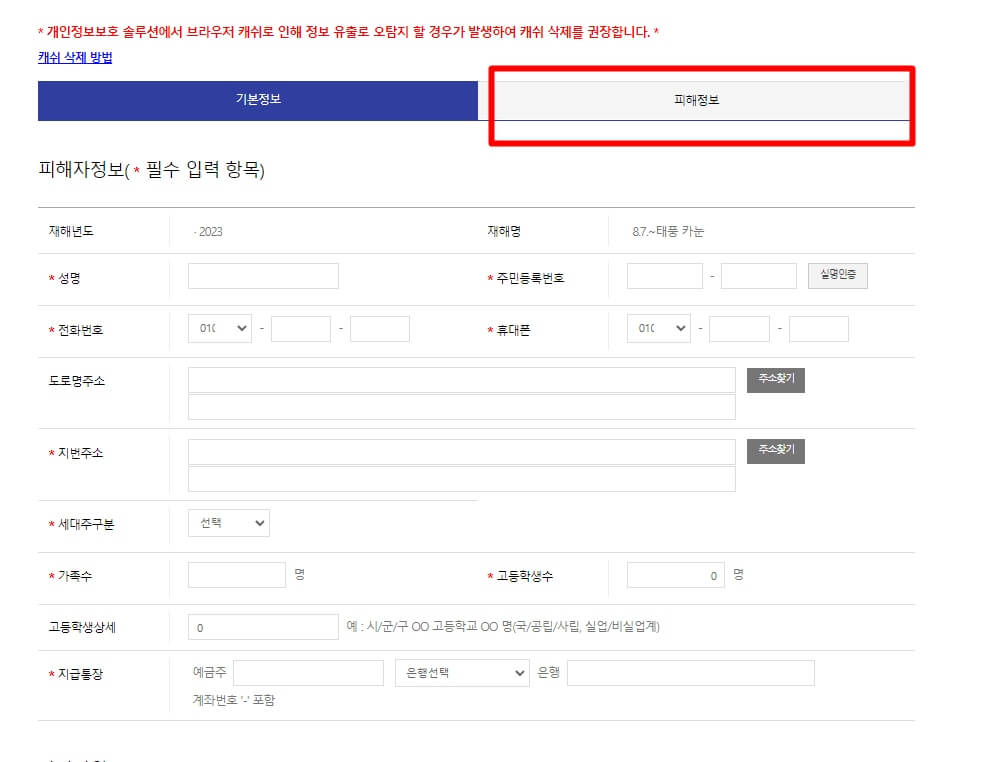Click the 성명 input field
The image size is (983, 762).
click(x=263, y=276)
